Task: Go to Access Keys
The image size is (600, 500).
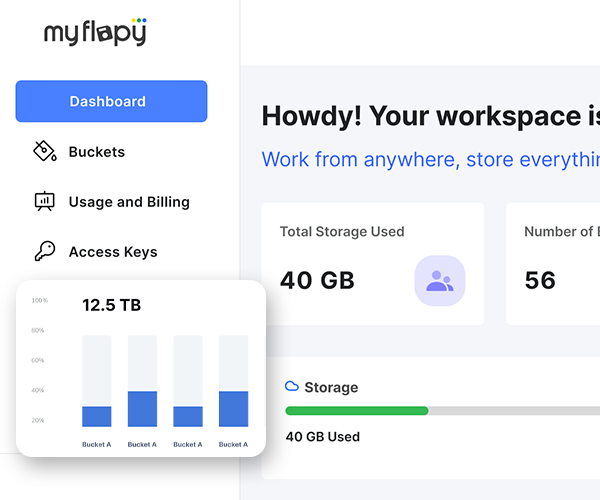Action: click(113, 252)
